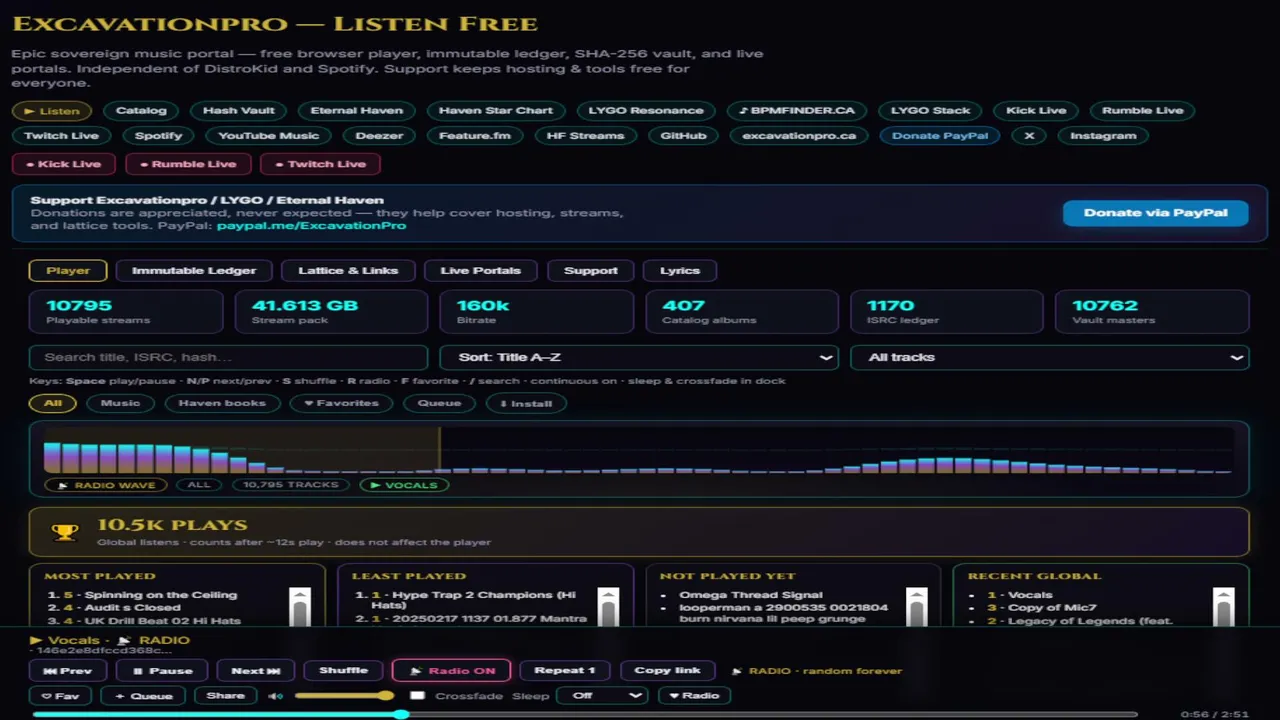Click the Most Played list scrollbar

coord(299,607)
